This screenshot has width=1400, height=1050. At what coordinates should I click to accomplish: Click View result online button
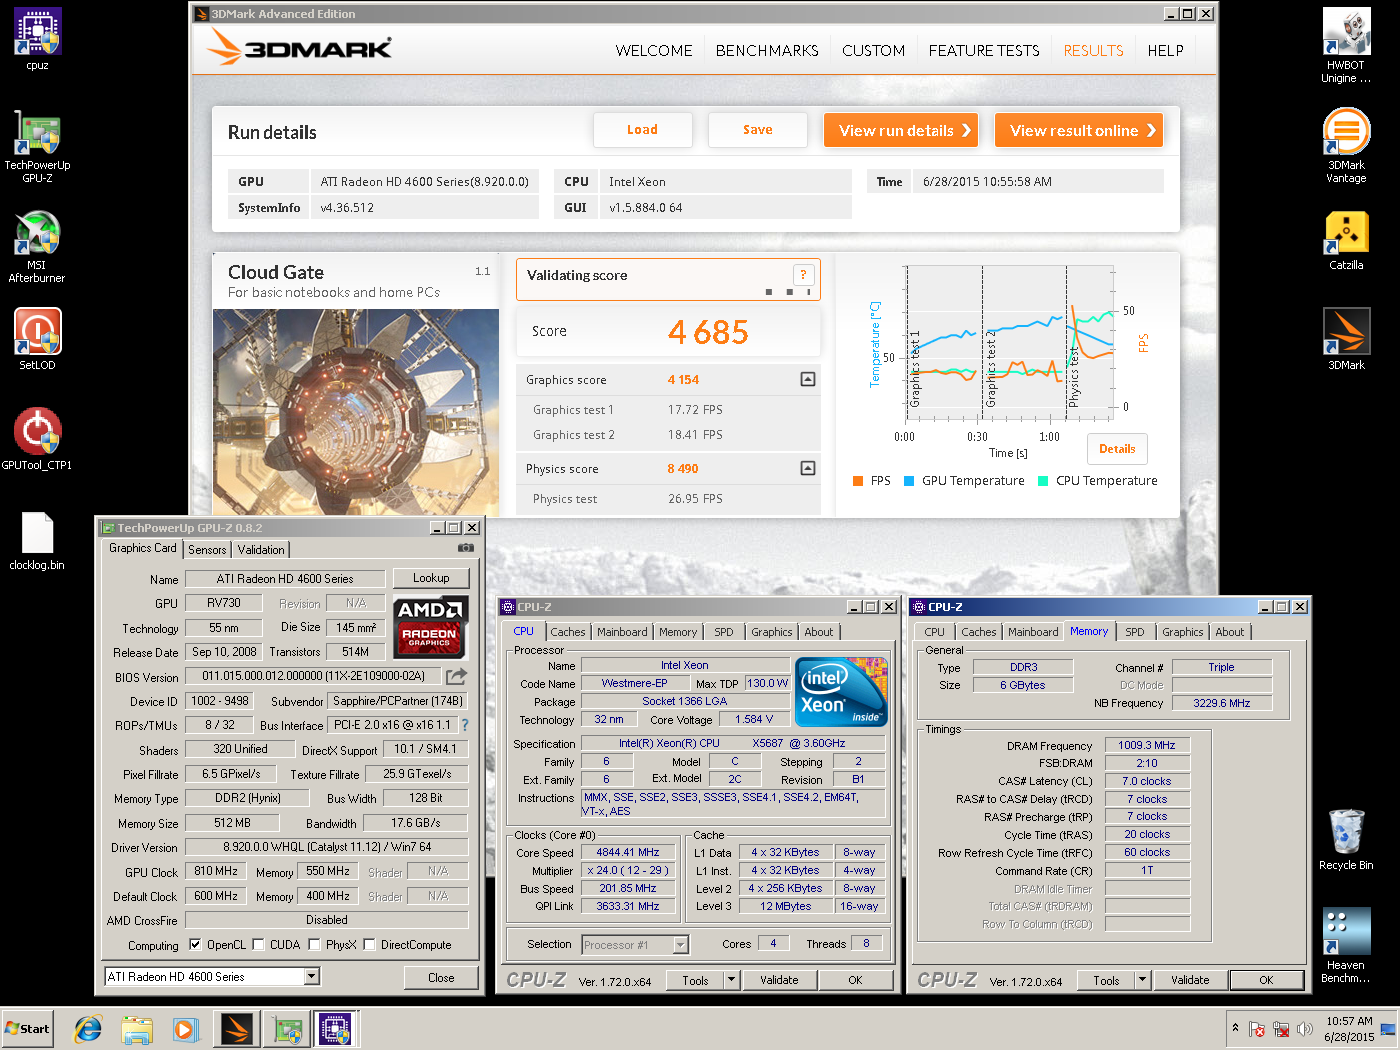tap(1079, 130)
